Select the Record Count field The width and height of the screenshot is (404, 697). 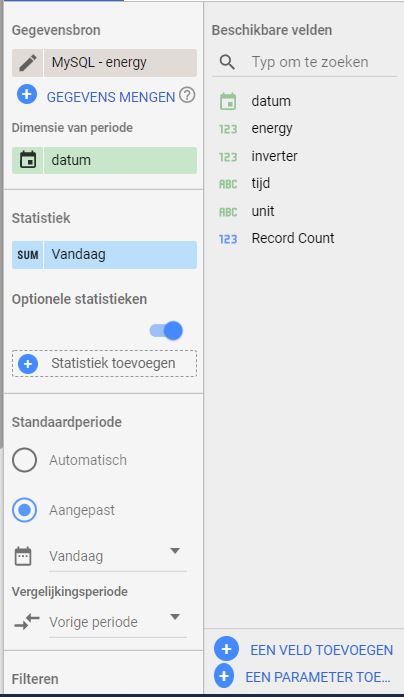(x=293, y=238)
